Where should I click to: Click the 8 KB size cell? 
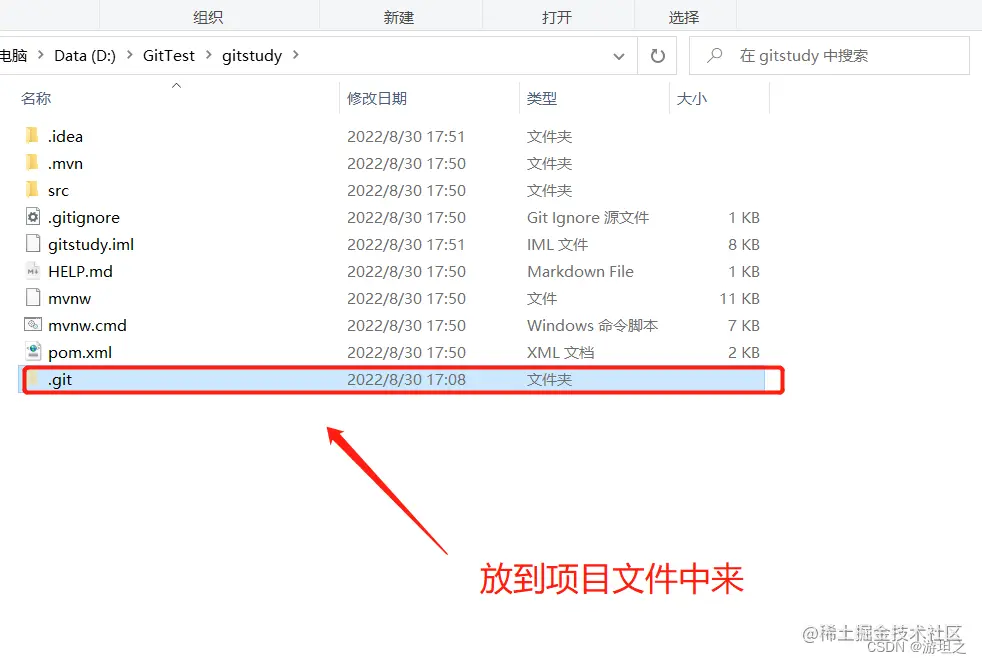coord(744,244)
